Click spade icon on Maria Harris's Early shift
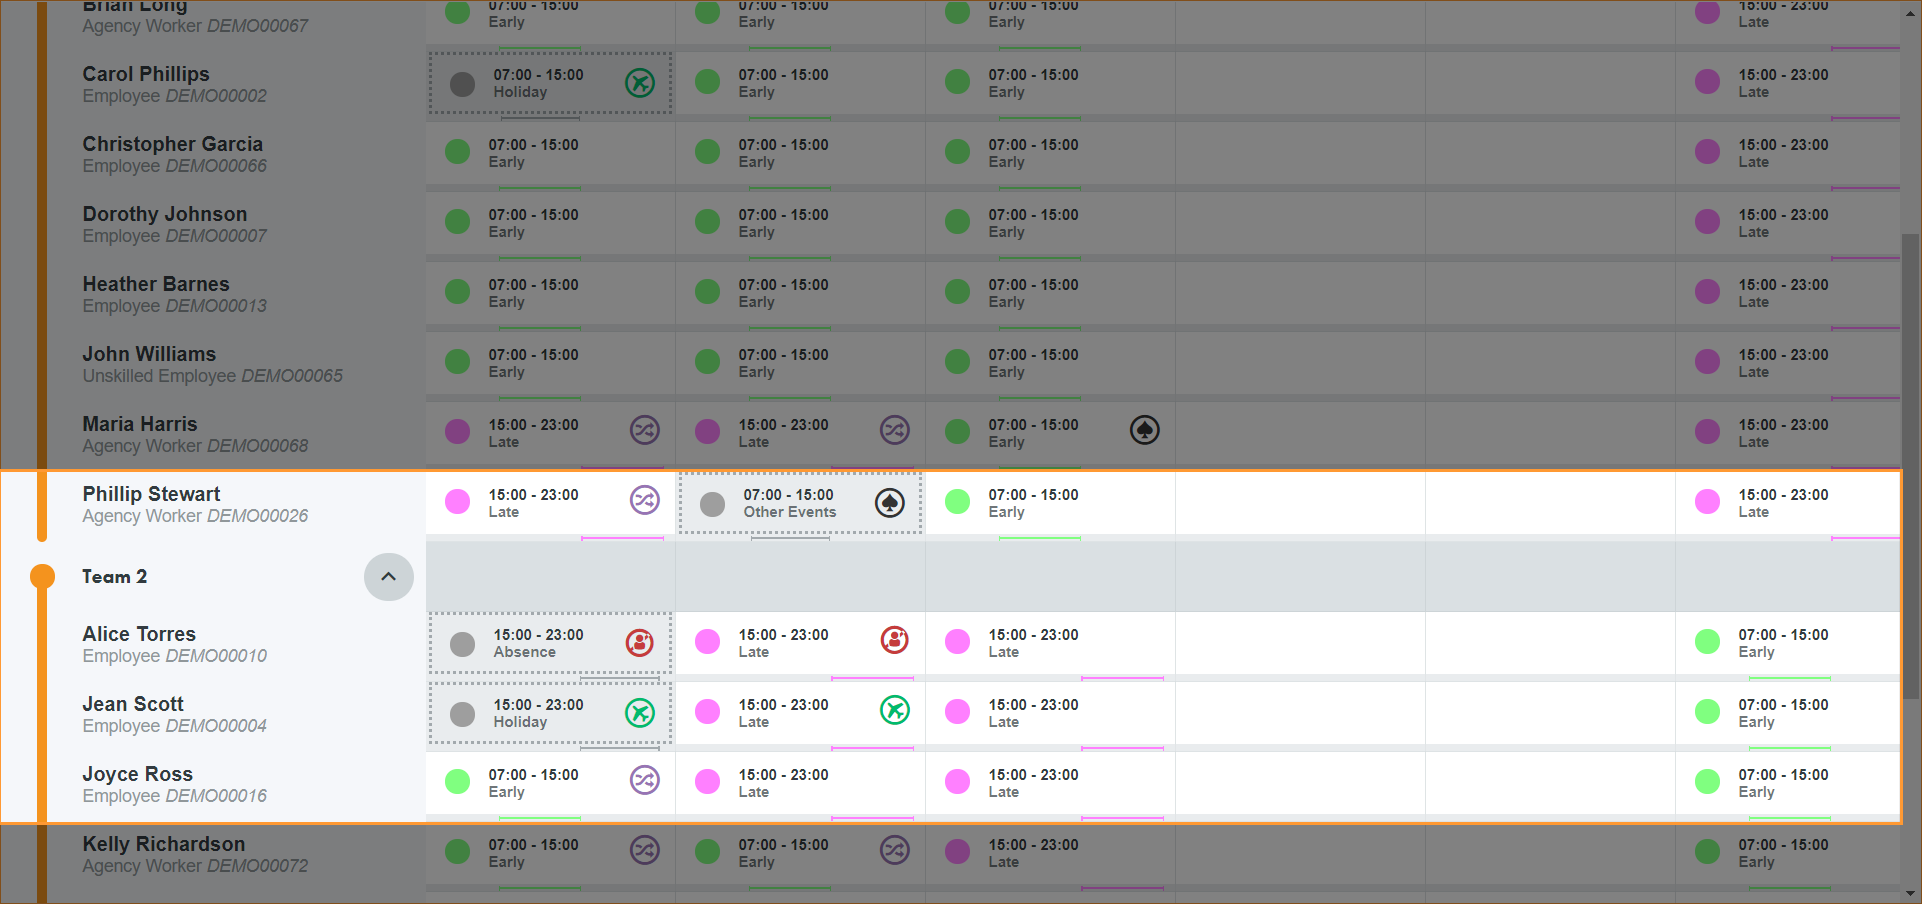 (x=1144, y=430)
